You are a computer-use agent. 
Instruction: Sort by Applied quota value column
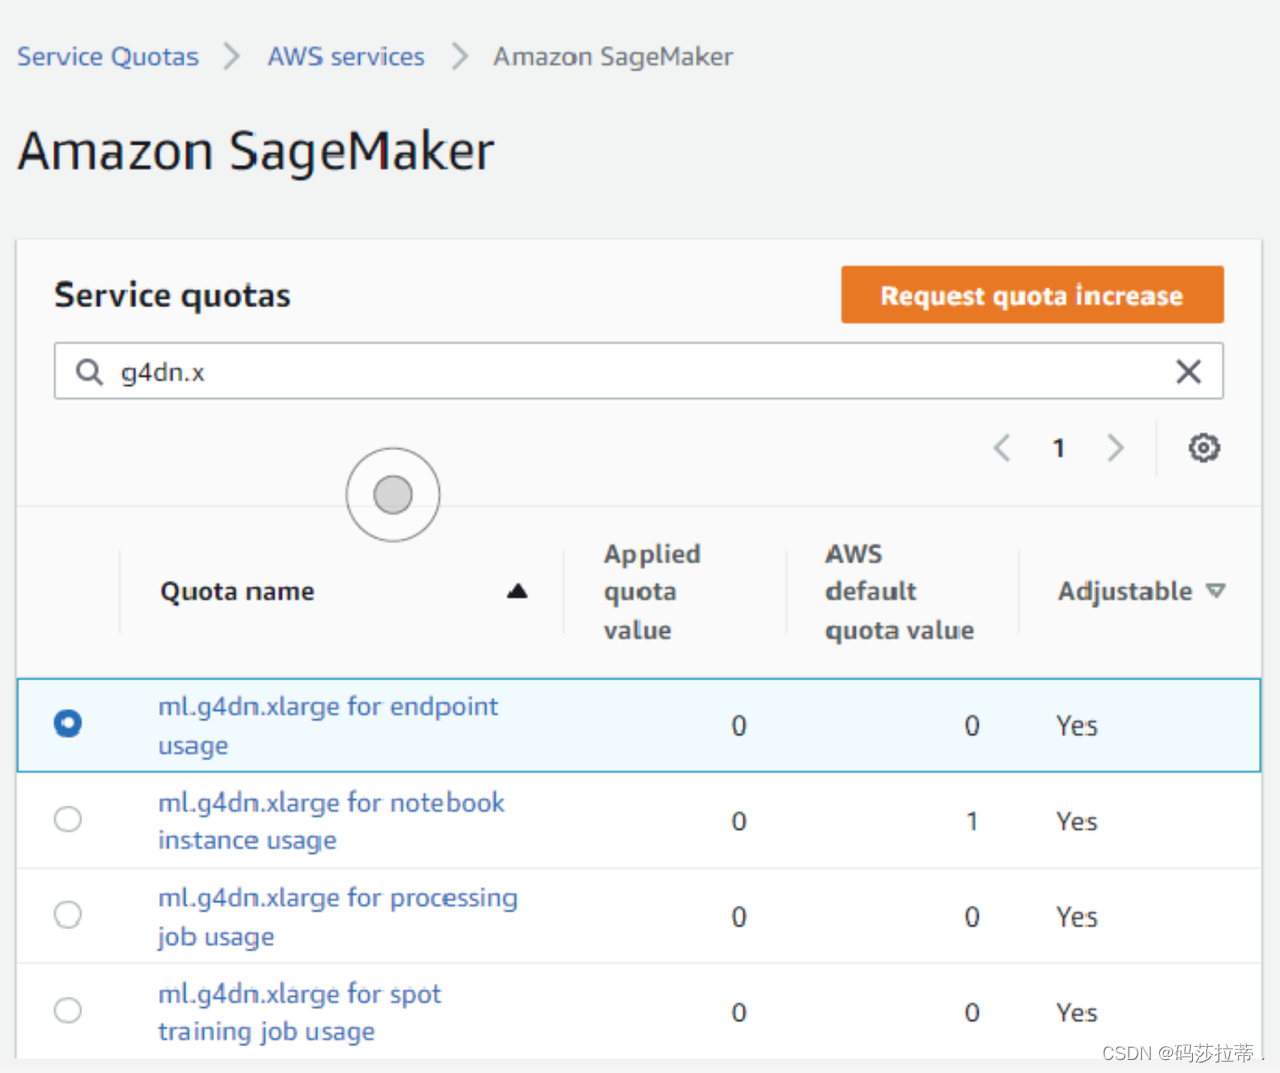(652, 592)
